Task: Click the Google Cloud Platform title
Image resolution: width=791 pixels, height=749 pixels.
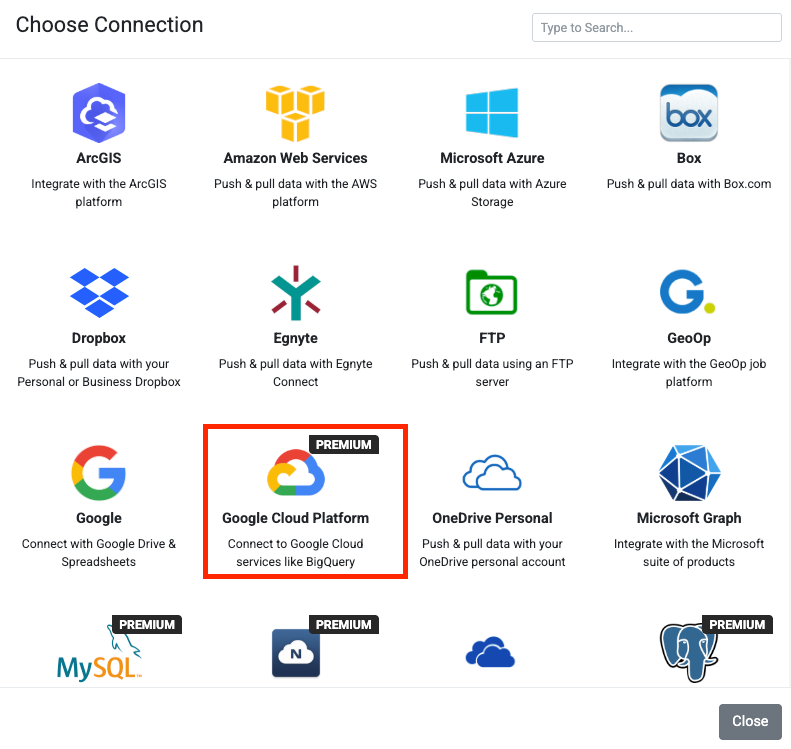Action: (296, 518)
